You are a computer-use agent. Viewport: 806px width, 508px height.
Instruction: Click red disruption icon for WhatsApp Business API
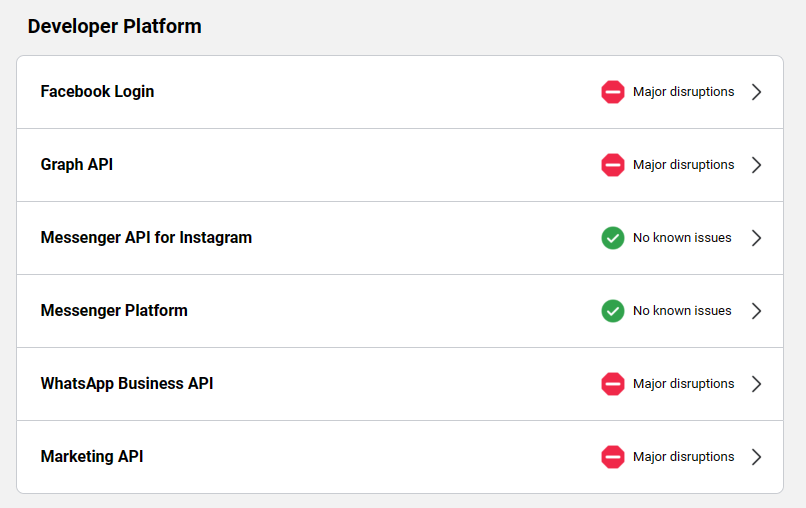click(x=613, y=384)
